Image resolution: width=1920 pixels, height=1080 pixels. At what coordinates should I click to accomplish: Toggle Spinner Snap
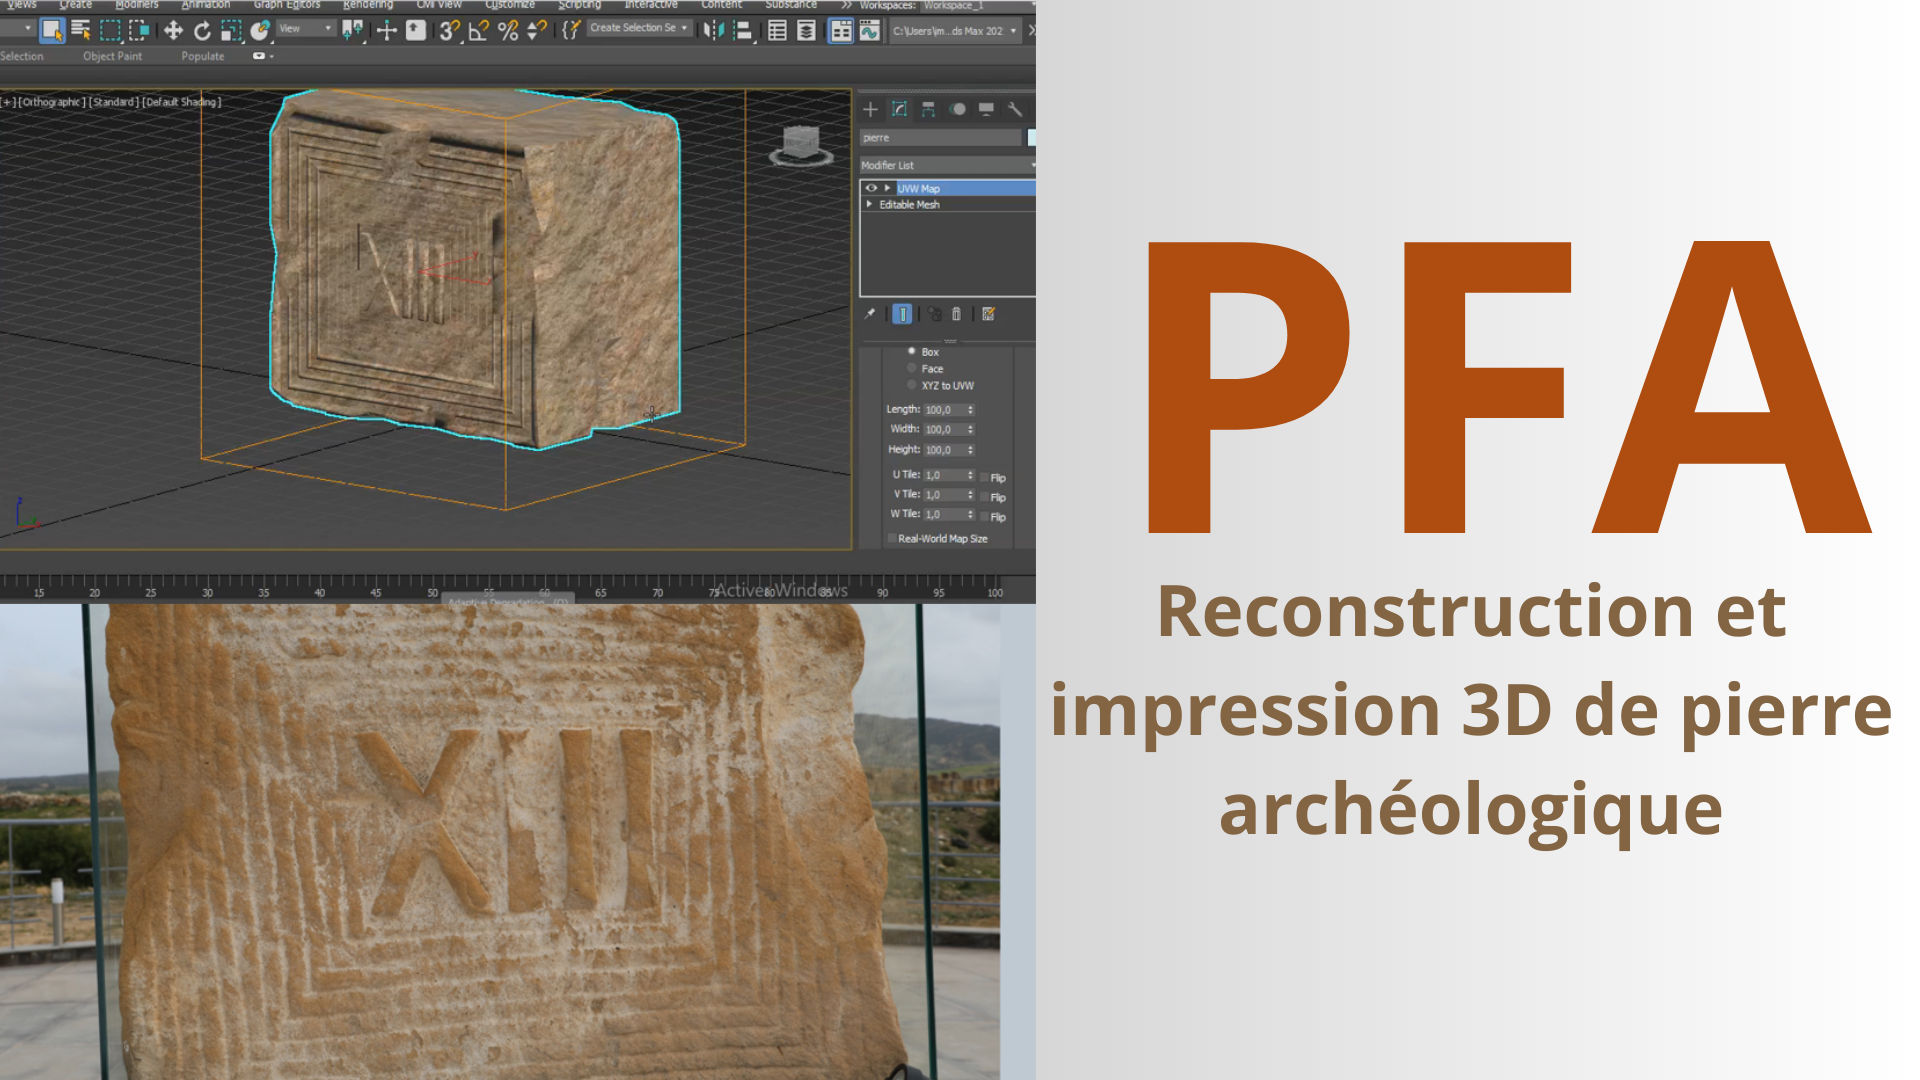[536, 31]
